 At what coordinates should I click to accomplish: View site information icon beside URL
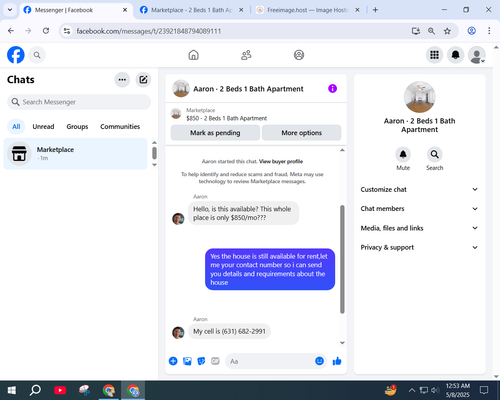pyautogui.click(x=67, y=31)
